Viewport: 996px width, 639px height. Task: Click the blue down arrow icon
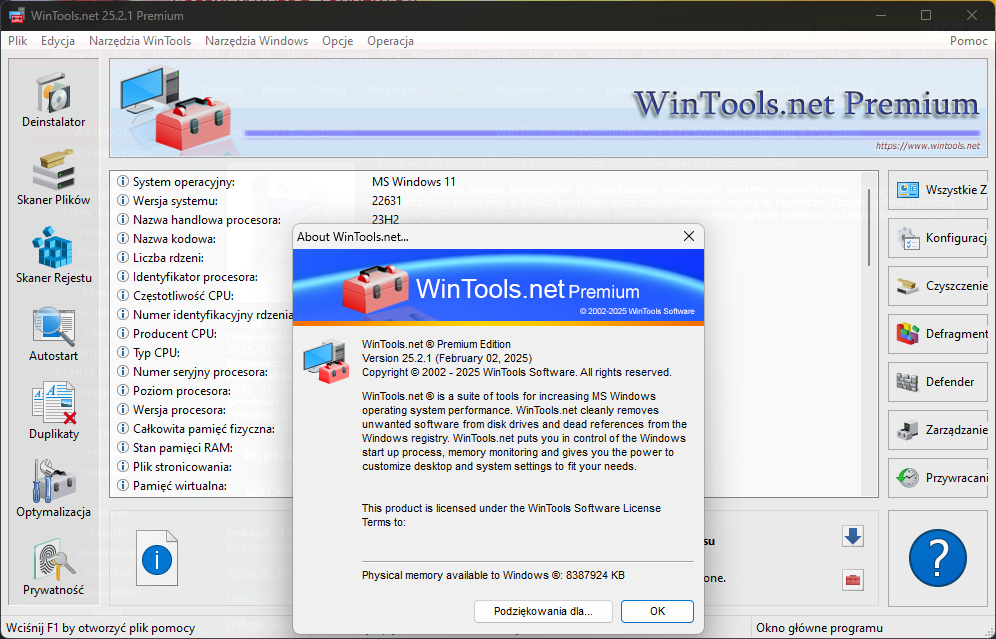click(852, 536)
